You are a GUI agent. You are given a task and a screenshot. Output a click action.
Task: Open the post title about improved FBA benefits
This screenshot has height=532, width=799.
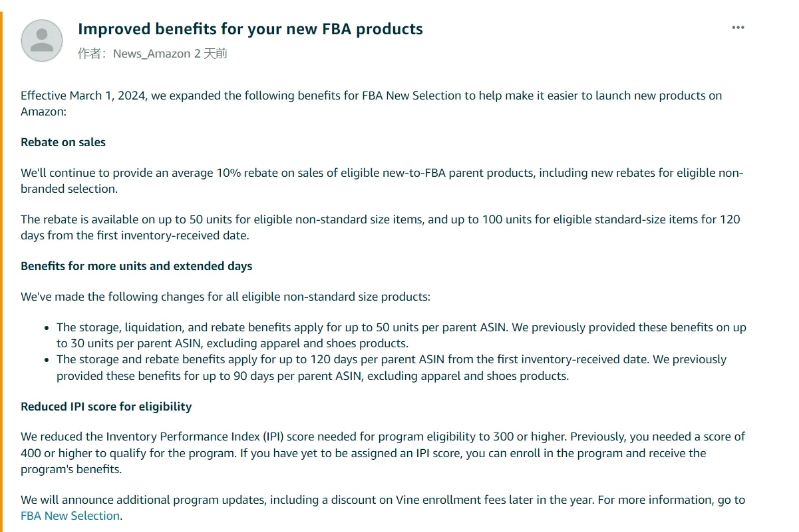click(250, 29)
